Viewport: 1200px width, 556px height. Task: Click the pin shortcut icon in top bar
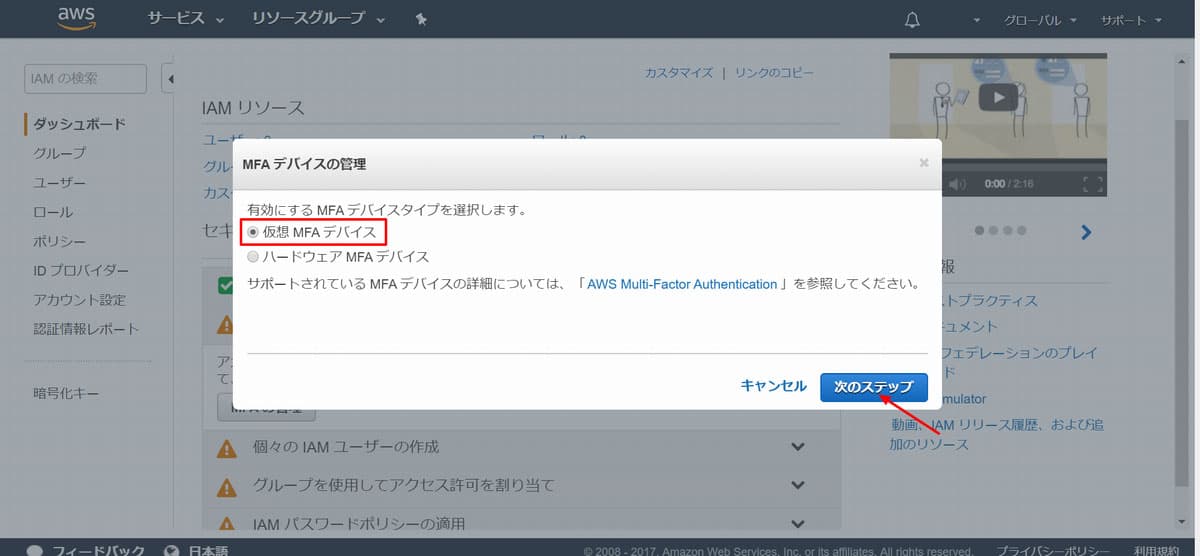[421, 20]
